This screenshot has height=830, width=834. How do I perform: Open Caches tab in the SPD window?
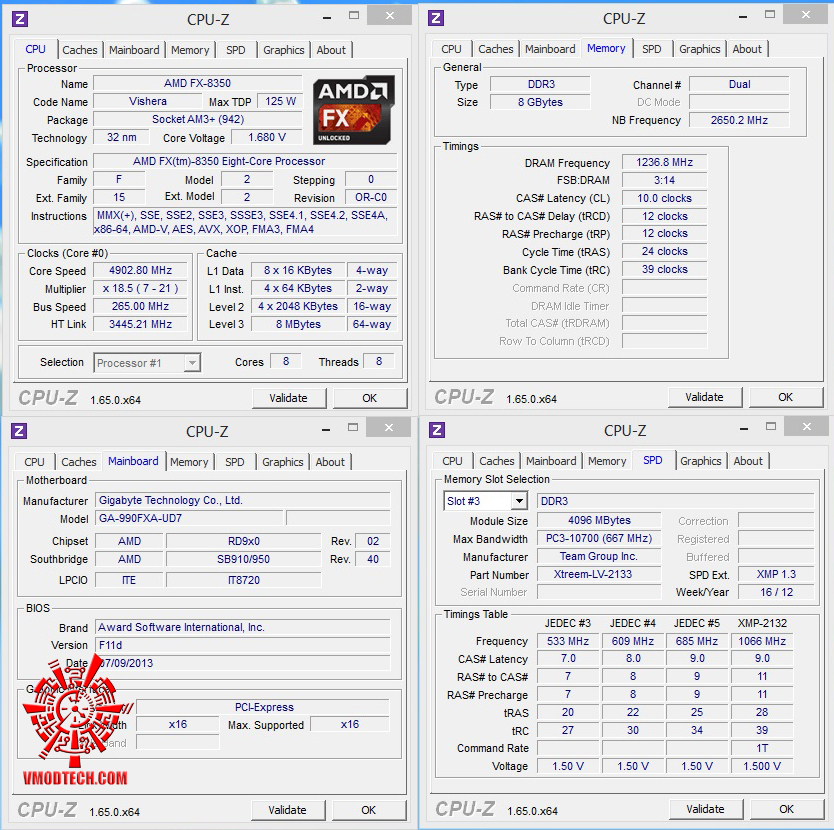497,461
